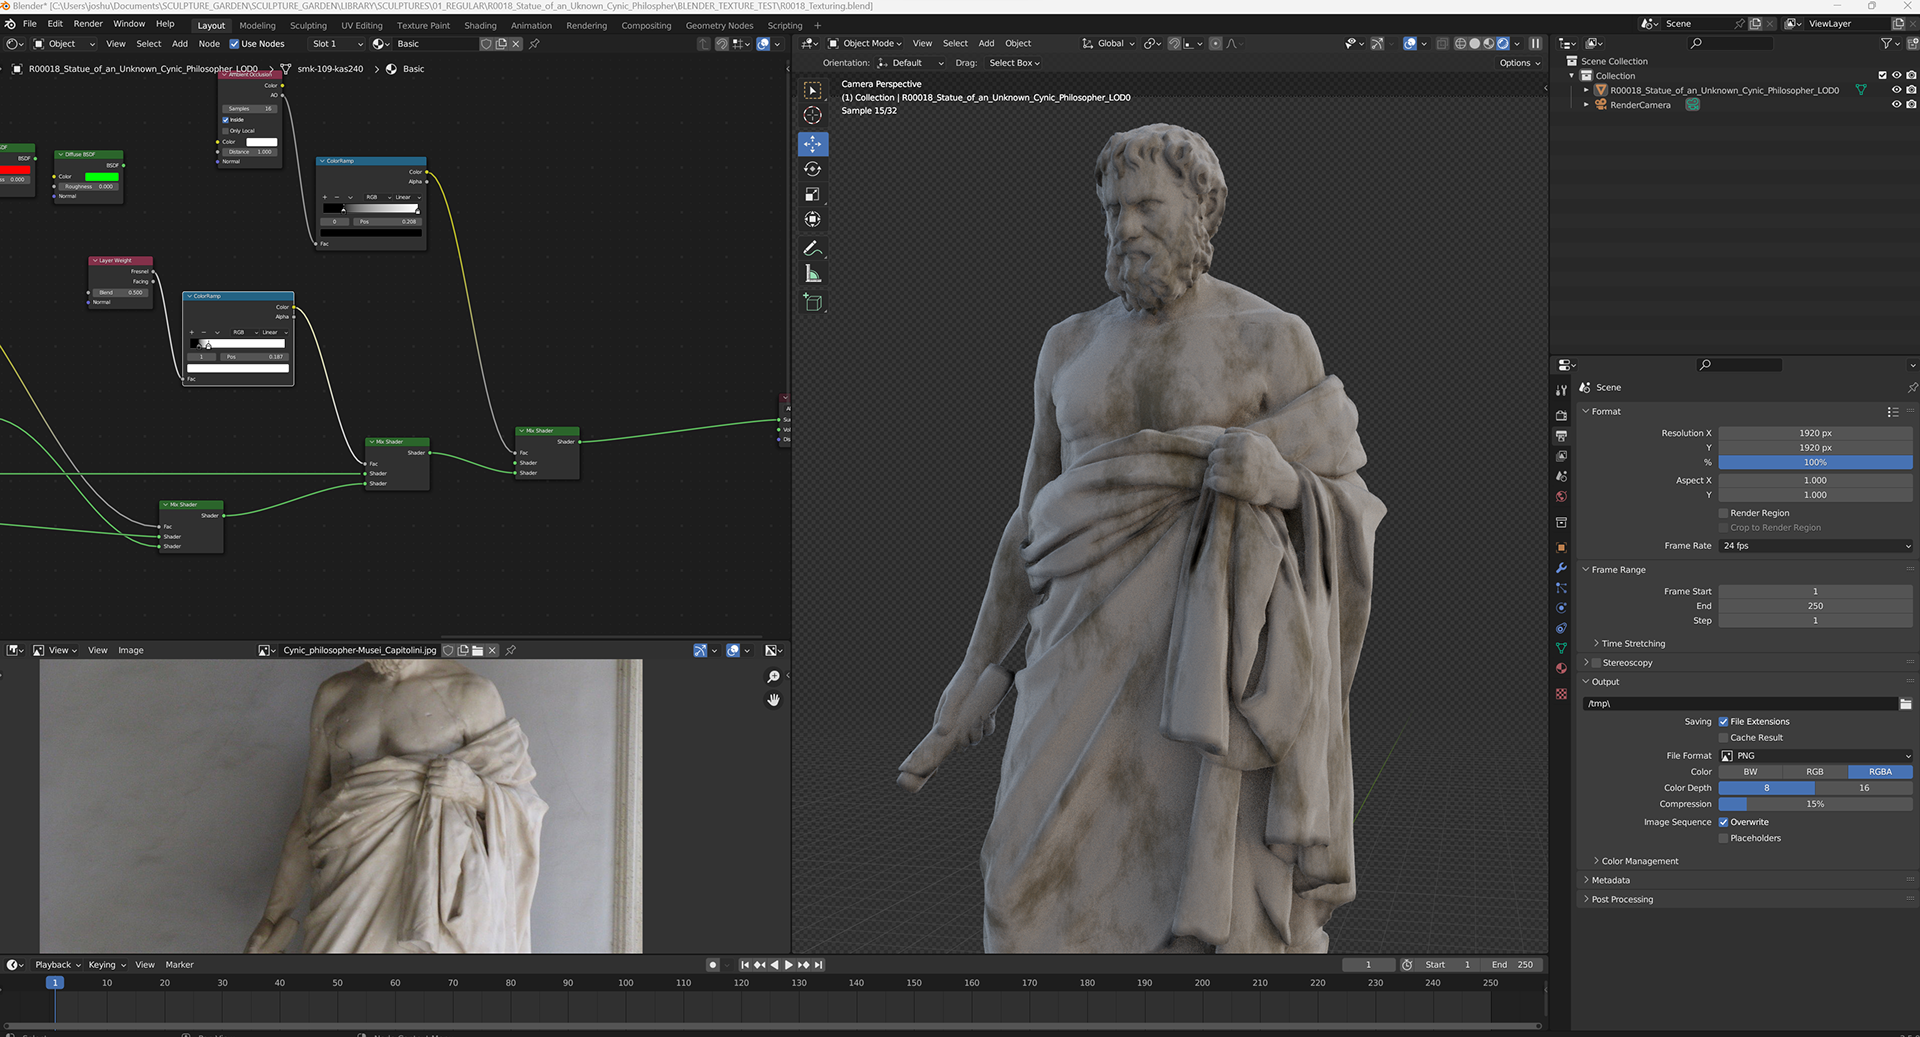Image resolution: width=1920 pixels, height=1037 pixels.
Task: Enable the Stereoscopy checkbox
Action: [x=1597, y=663]
